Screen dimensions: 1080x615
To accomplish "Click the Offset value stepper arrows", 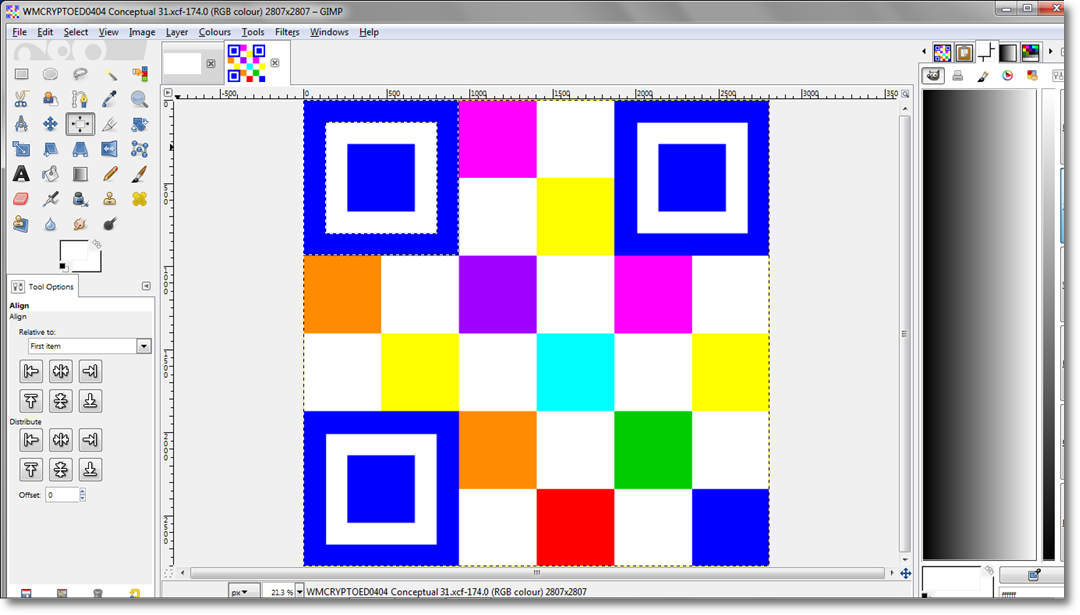I will coord(83,494).
